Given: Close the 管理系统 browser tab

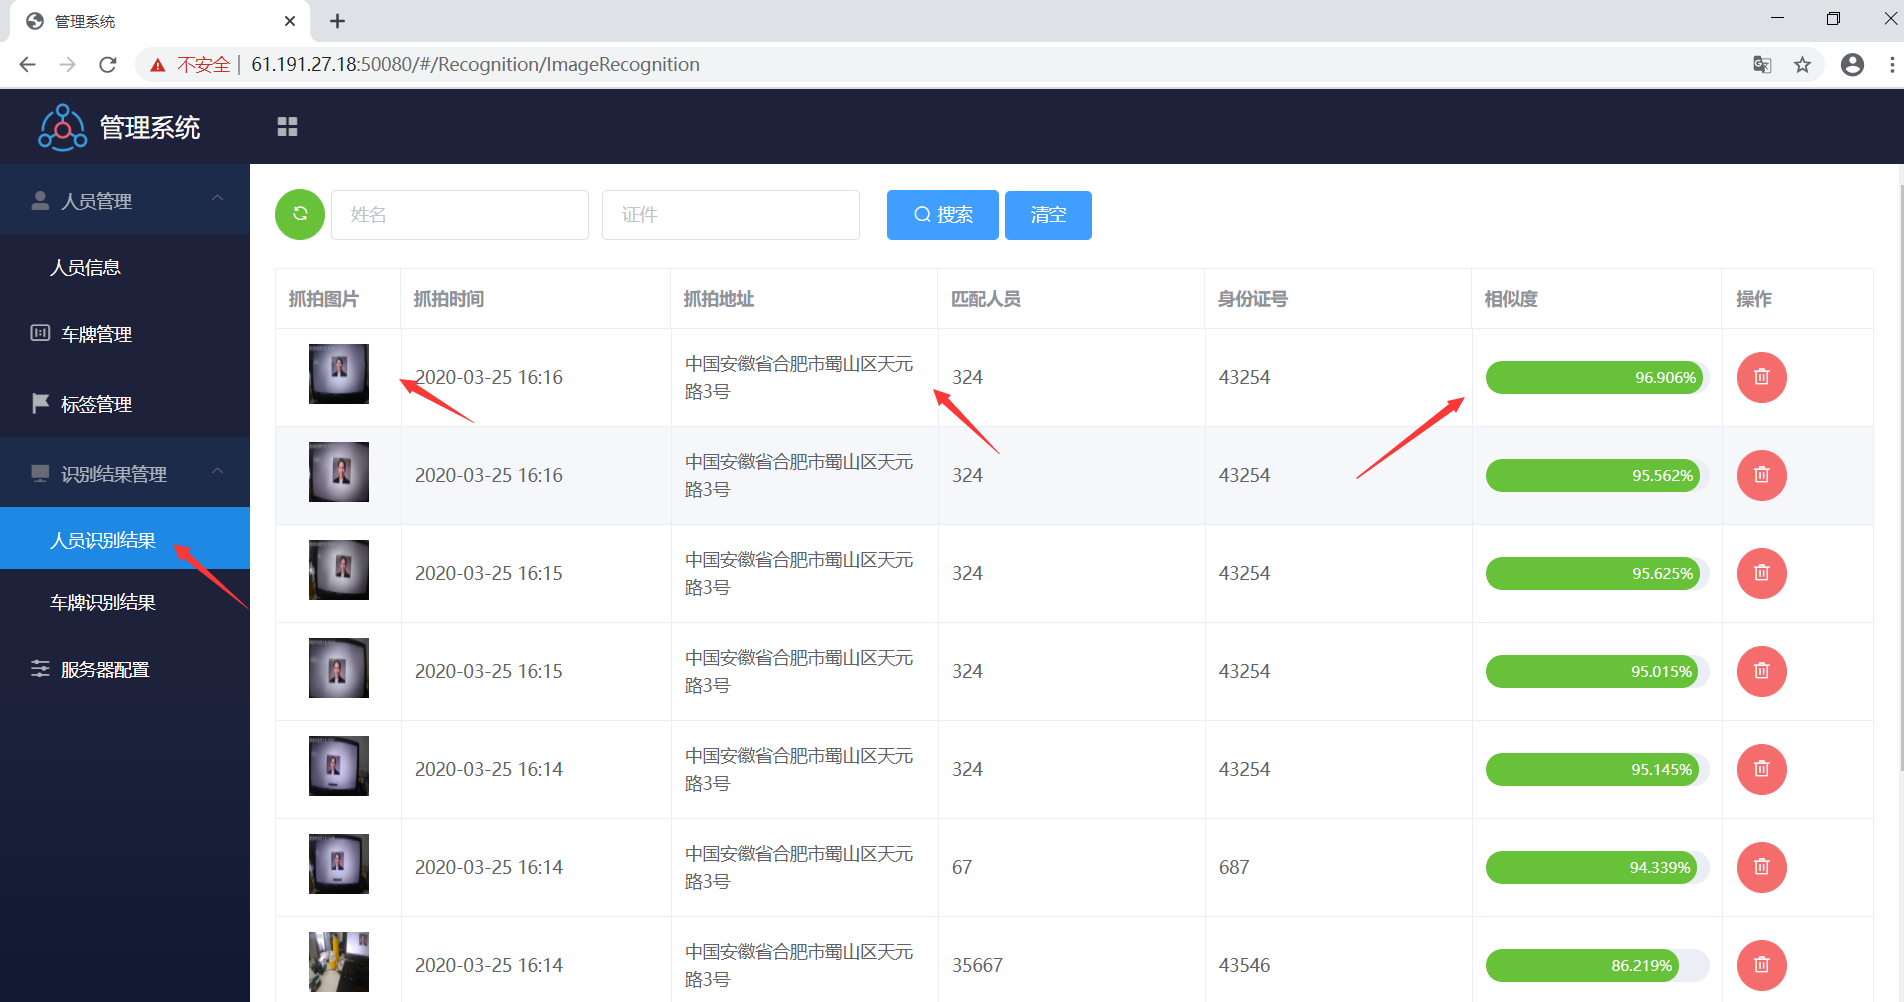Looking at the screenshot, I should tap(290, 21).
